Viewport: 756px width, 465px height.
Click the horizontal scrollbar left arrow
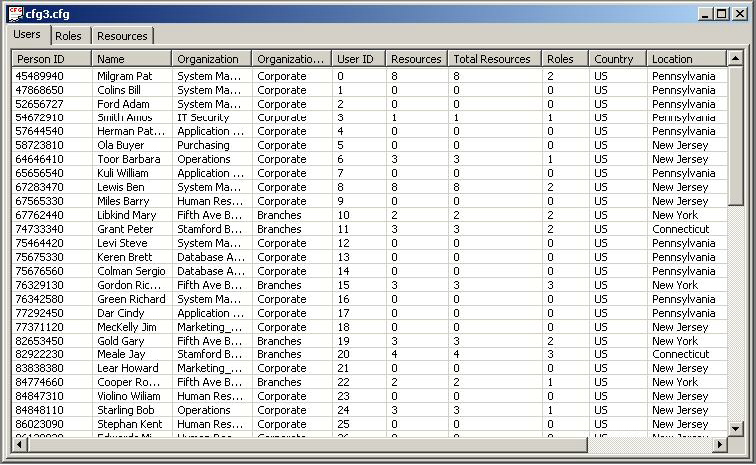point(19,444)
